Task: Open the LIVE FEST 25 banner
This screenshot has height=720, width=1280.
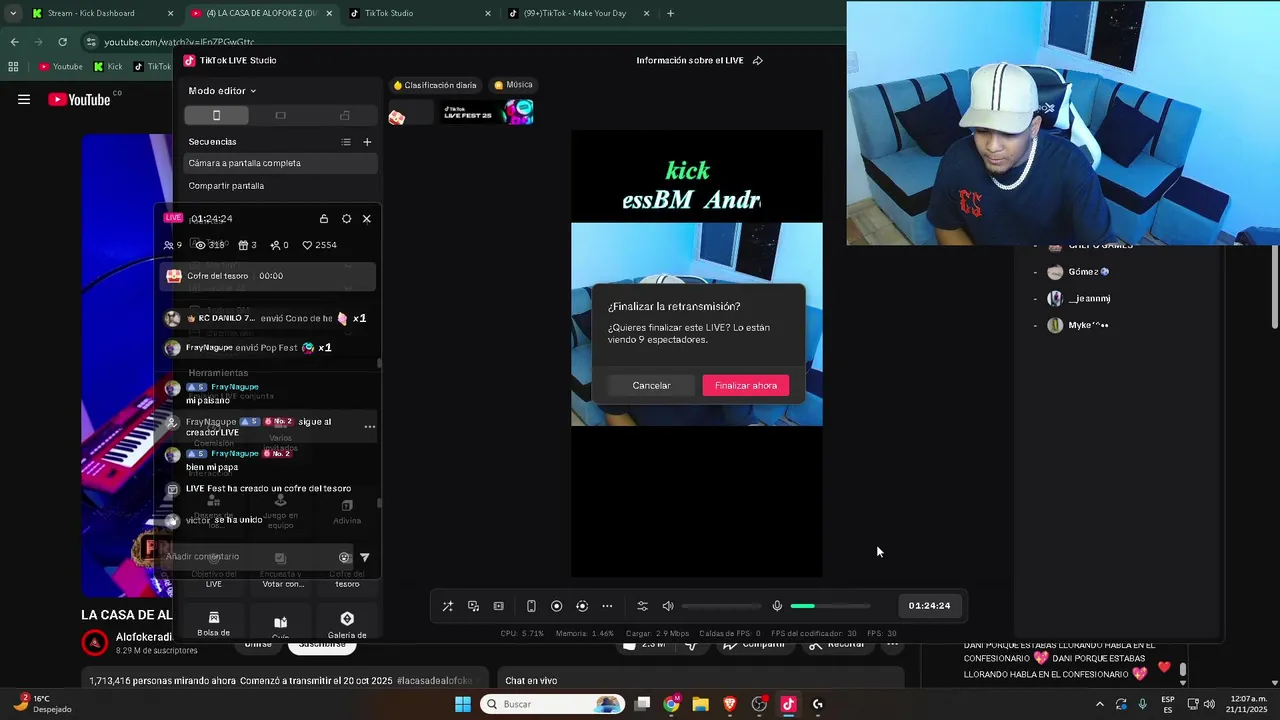Action: tap(488, 112)
